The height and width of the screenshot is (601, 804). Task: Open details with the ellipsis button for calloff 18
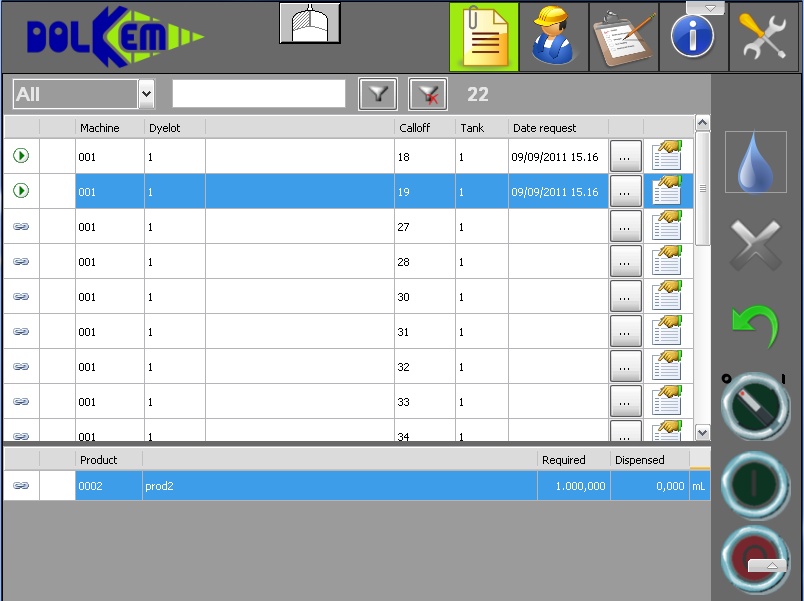(626, 156)
